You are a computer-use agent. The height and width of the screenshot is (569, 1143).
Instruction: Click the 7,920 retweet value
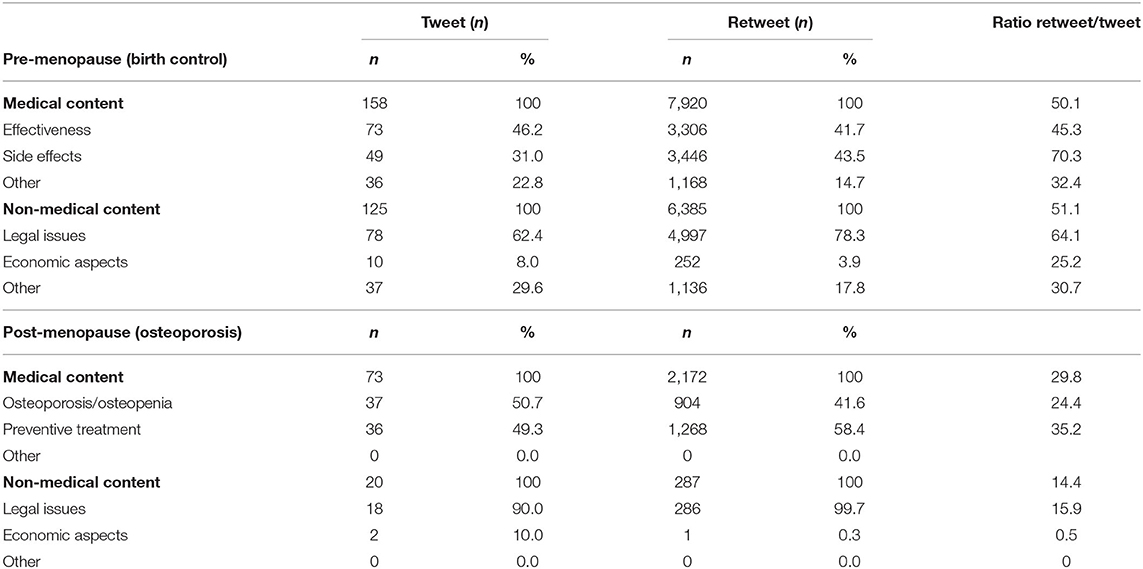685,103
